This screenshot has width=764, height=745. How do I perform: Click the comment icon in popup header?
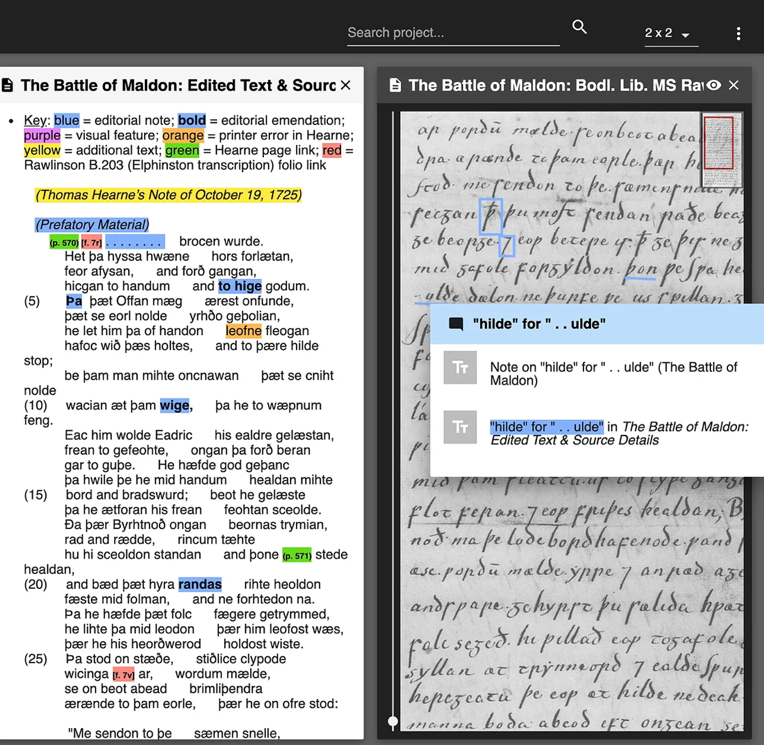[x=456, y=324]
